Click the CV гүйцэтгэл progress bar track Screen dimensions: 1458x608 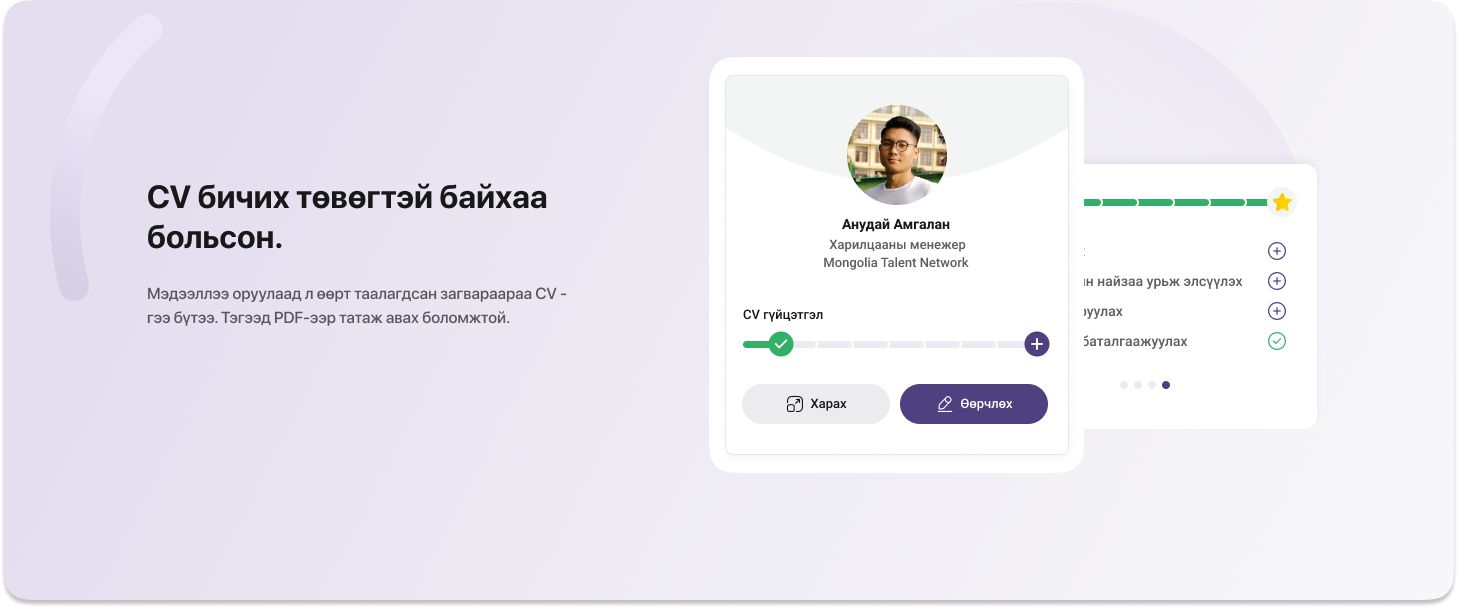908,344
